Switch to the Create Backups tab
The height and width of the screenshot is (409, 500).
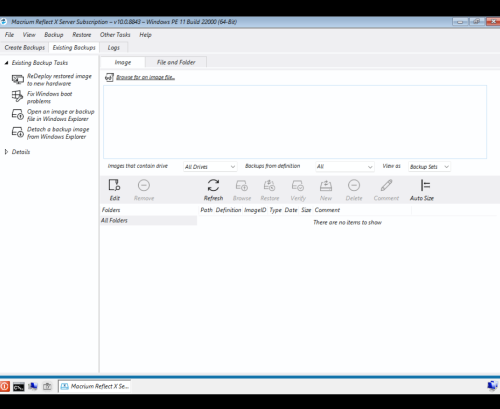click(25, 48)
